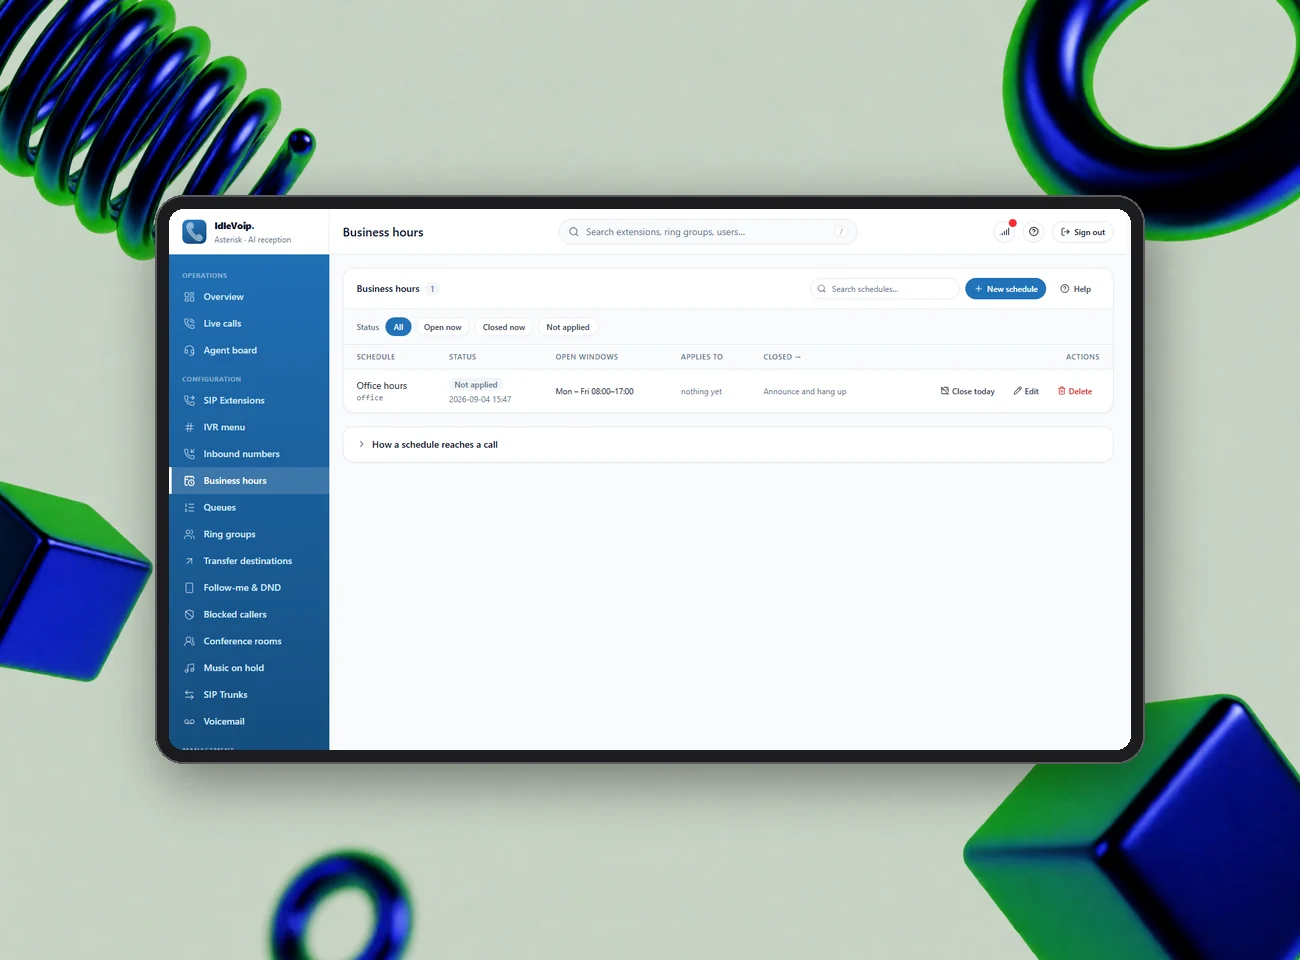Click the Ring groups people icon

pyautogui.click(x=189, y=535)
